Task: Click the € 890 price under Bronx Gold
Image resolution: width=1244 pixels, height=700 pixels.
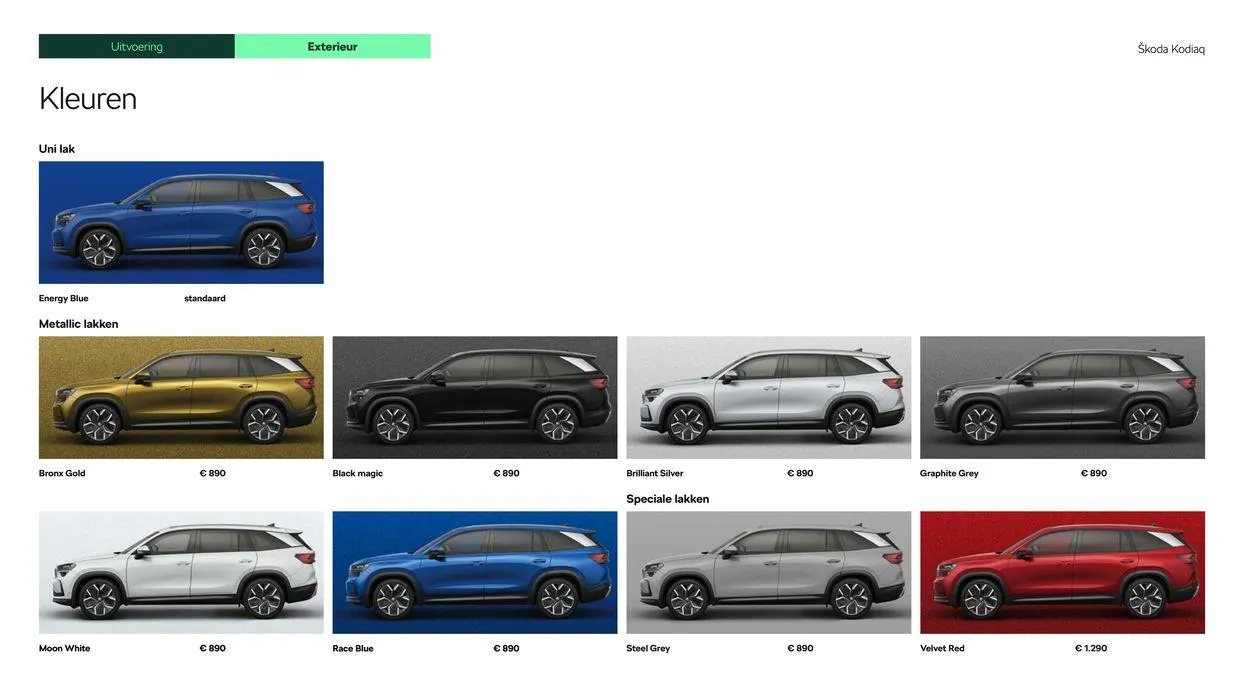Action: tap(212, 470)
